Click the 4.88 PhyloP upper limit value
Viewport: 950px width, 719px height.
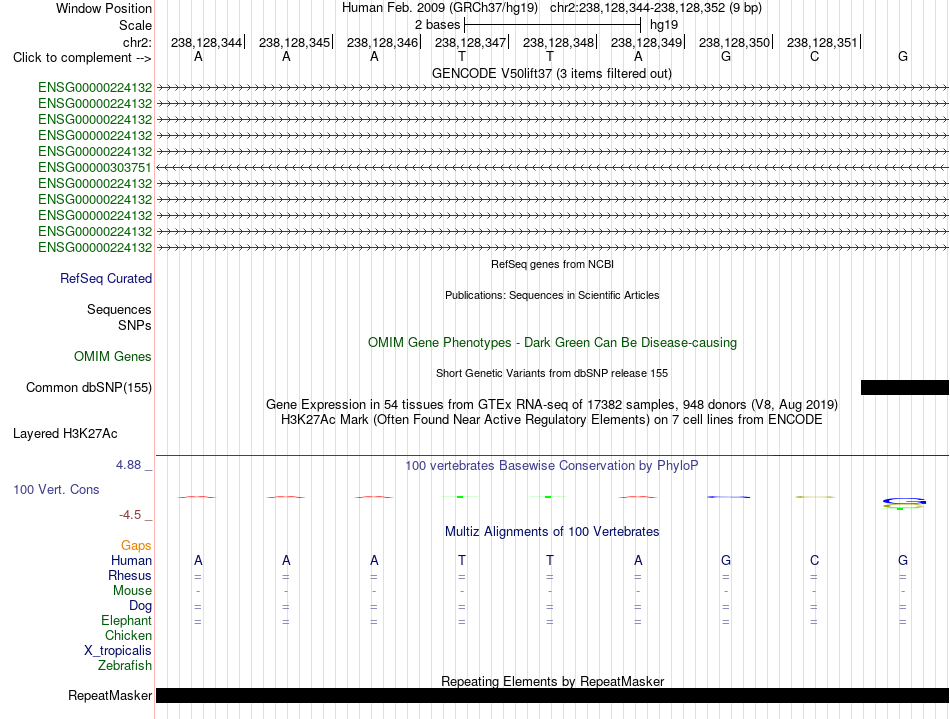128,465
